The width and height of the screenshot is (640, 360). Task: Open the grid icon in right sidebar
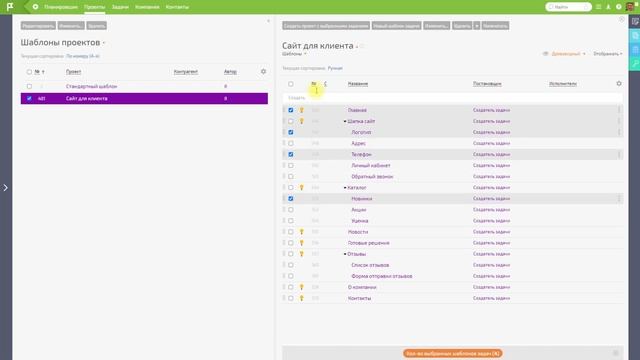[x=635, y=49]
